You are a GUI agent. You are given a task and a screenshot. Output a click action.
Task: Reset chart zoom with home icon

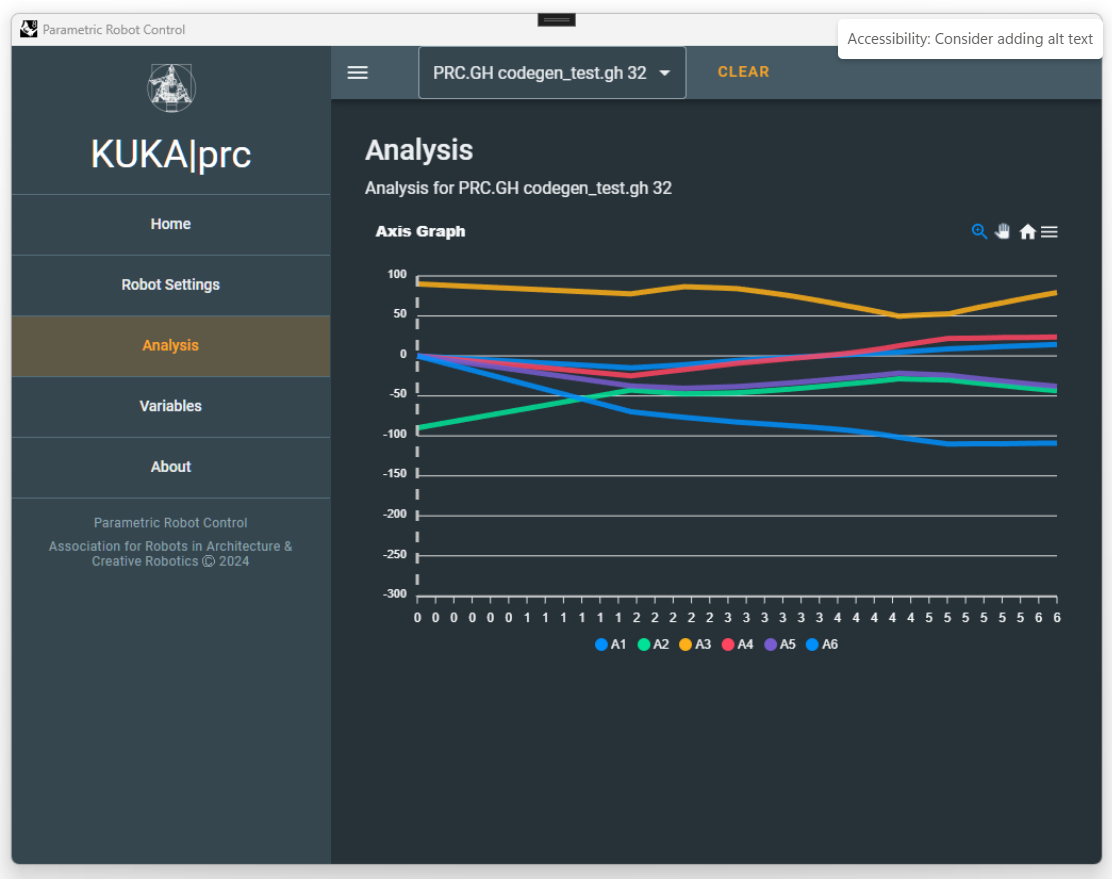click(1027, 232)
